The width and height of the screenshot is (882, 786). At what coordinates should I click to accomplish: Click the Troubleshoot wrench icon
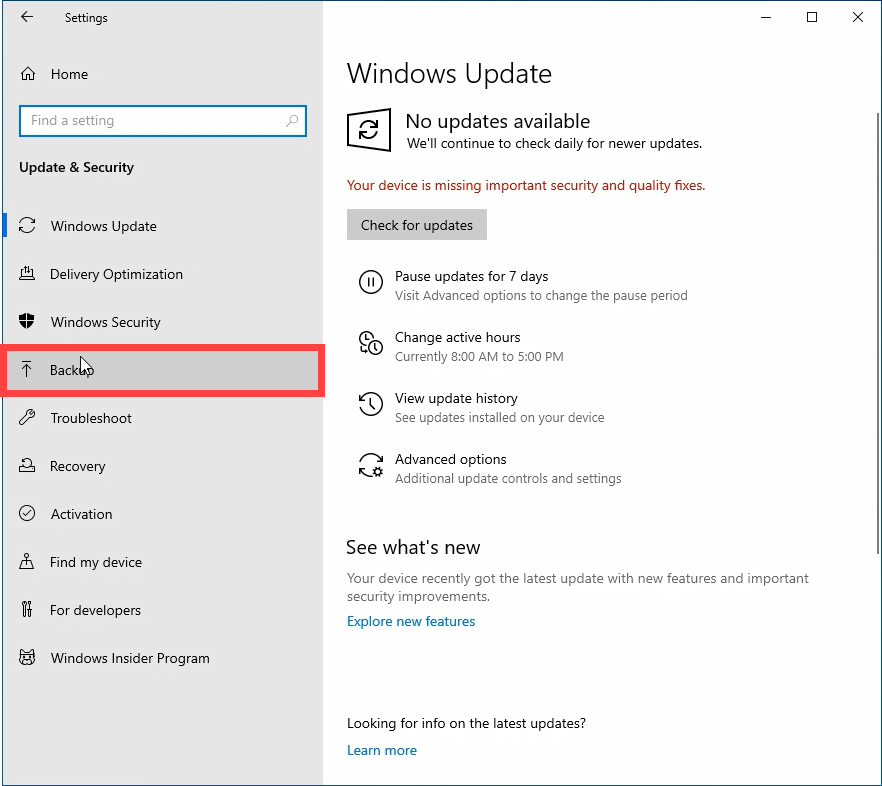pyautogui.click(x=27, y=417)
